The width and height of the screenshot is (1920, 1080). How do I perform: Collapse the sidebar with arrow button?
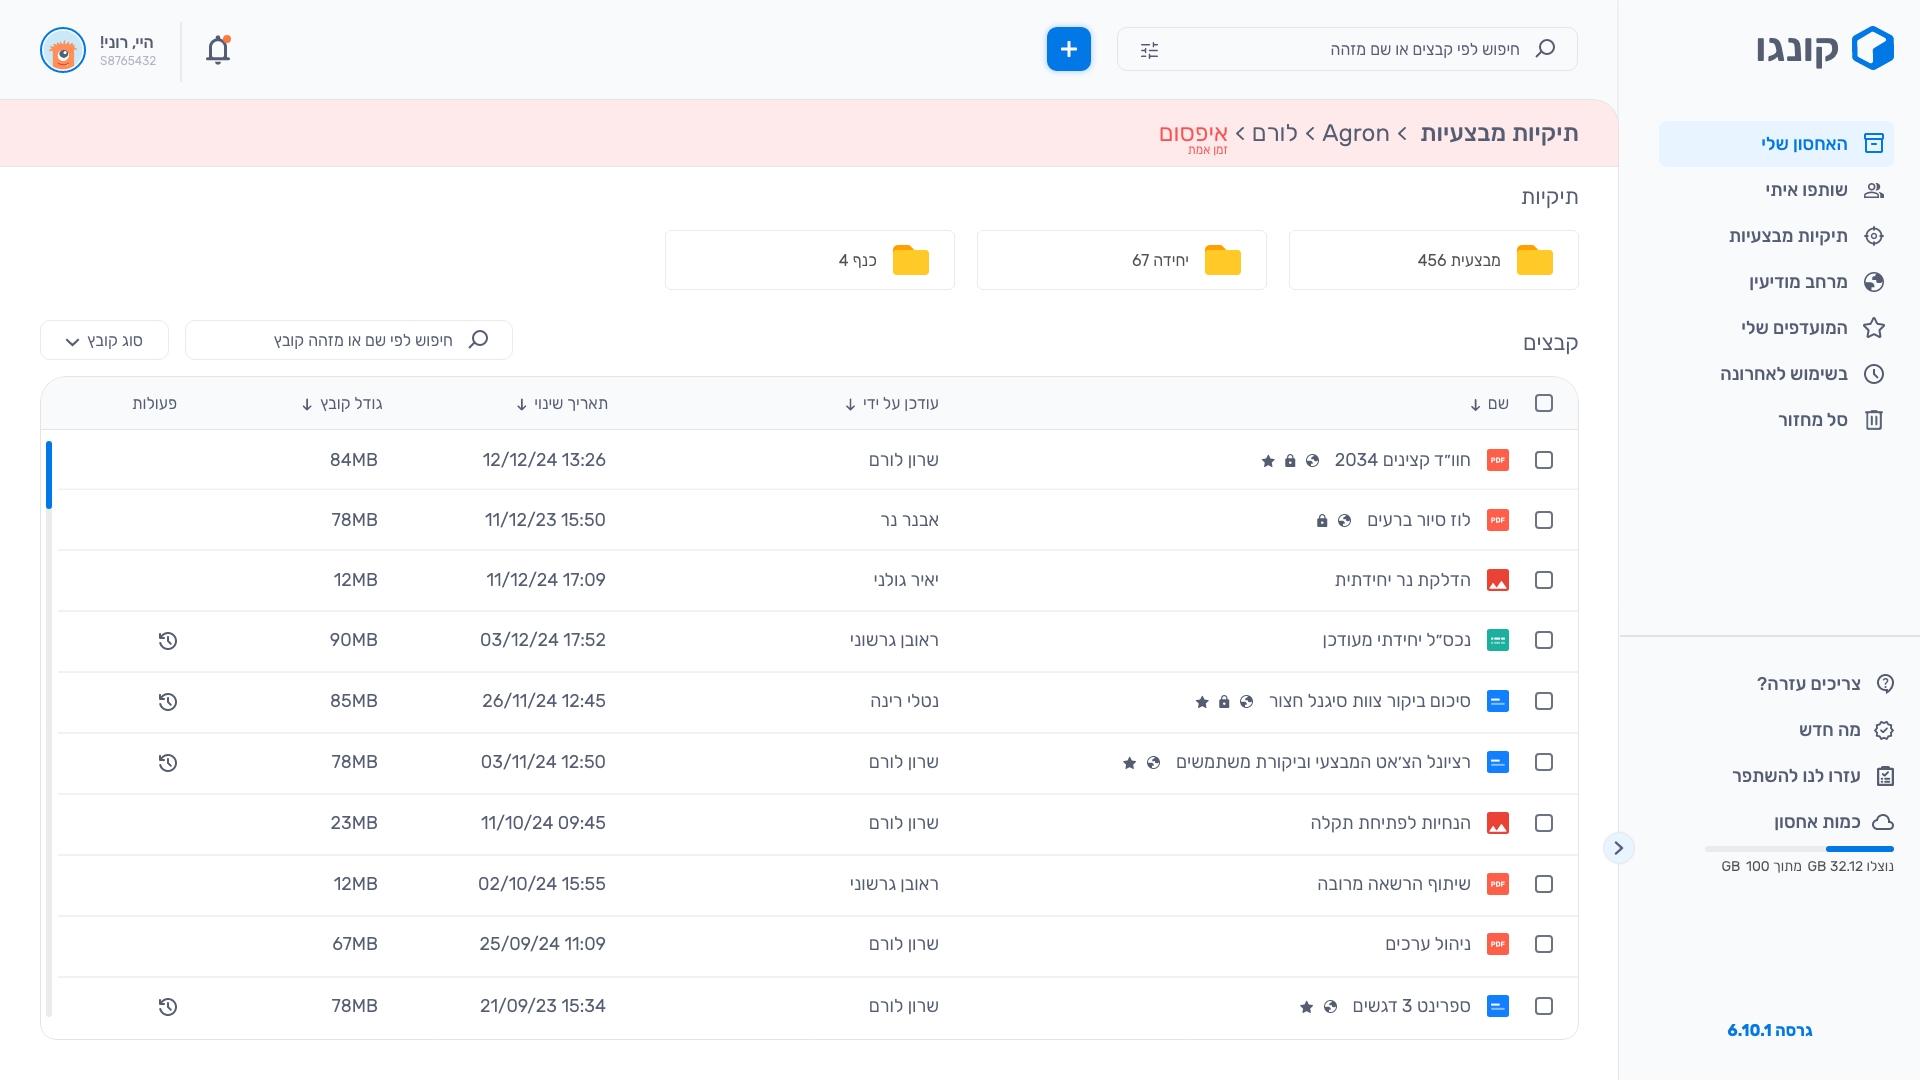[1618, 848]
